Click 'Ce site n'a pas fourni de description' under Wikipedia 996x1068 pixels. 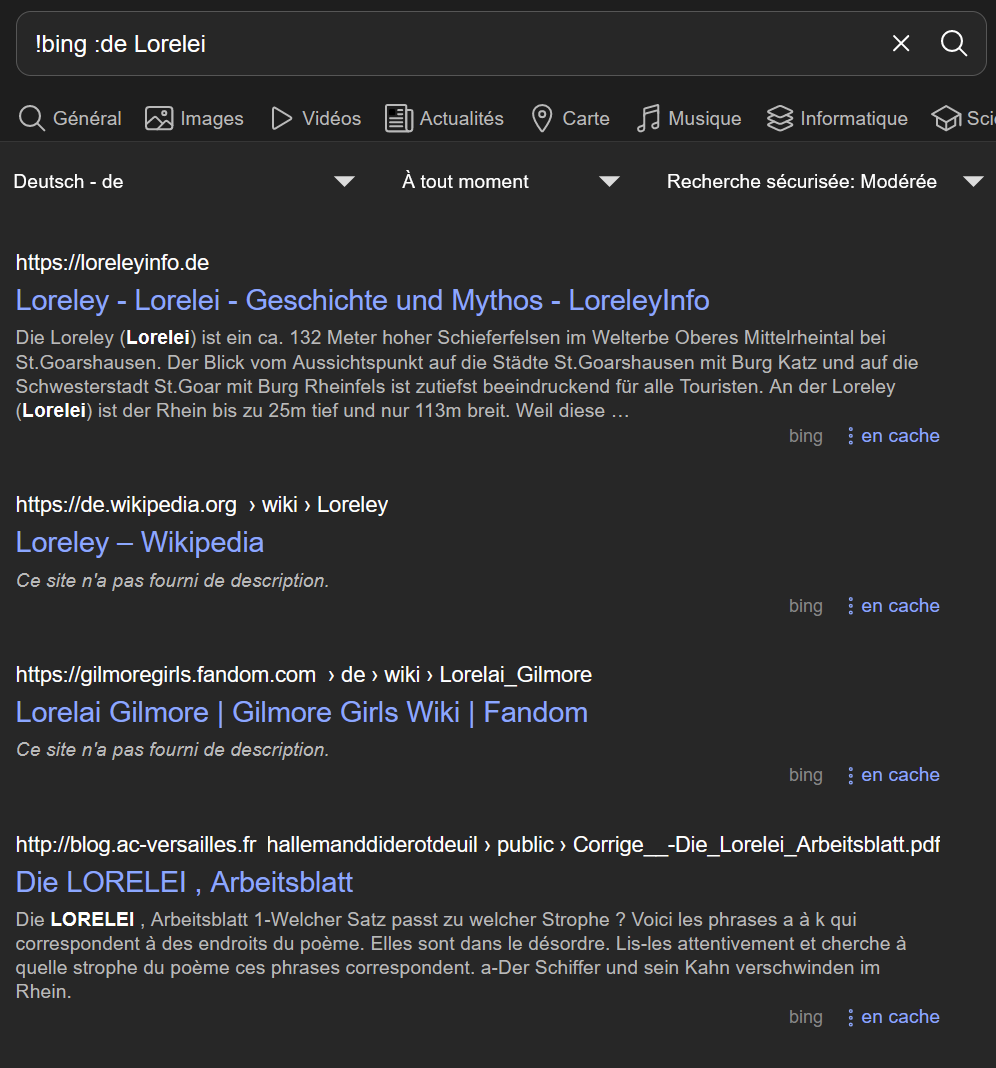click(172, 580)
